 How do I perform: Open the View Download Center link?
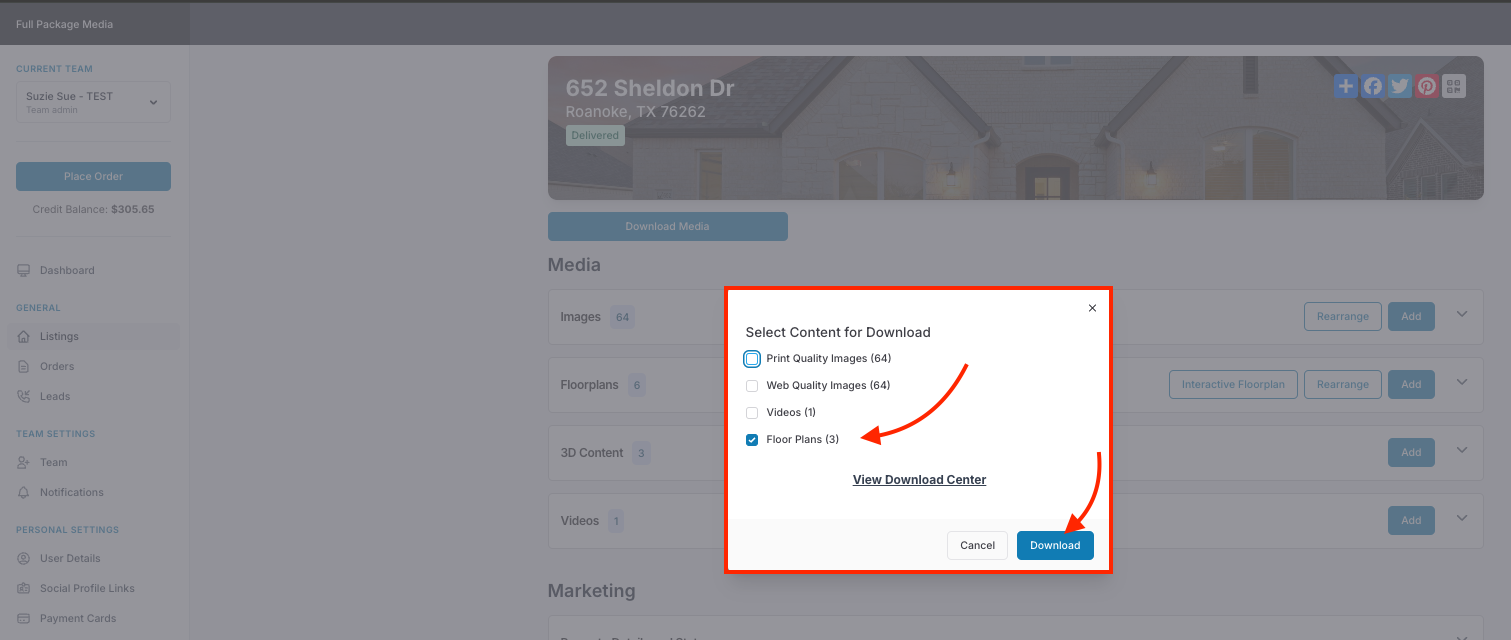[x=919, y=480]
